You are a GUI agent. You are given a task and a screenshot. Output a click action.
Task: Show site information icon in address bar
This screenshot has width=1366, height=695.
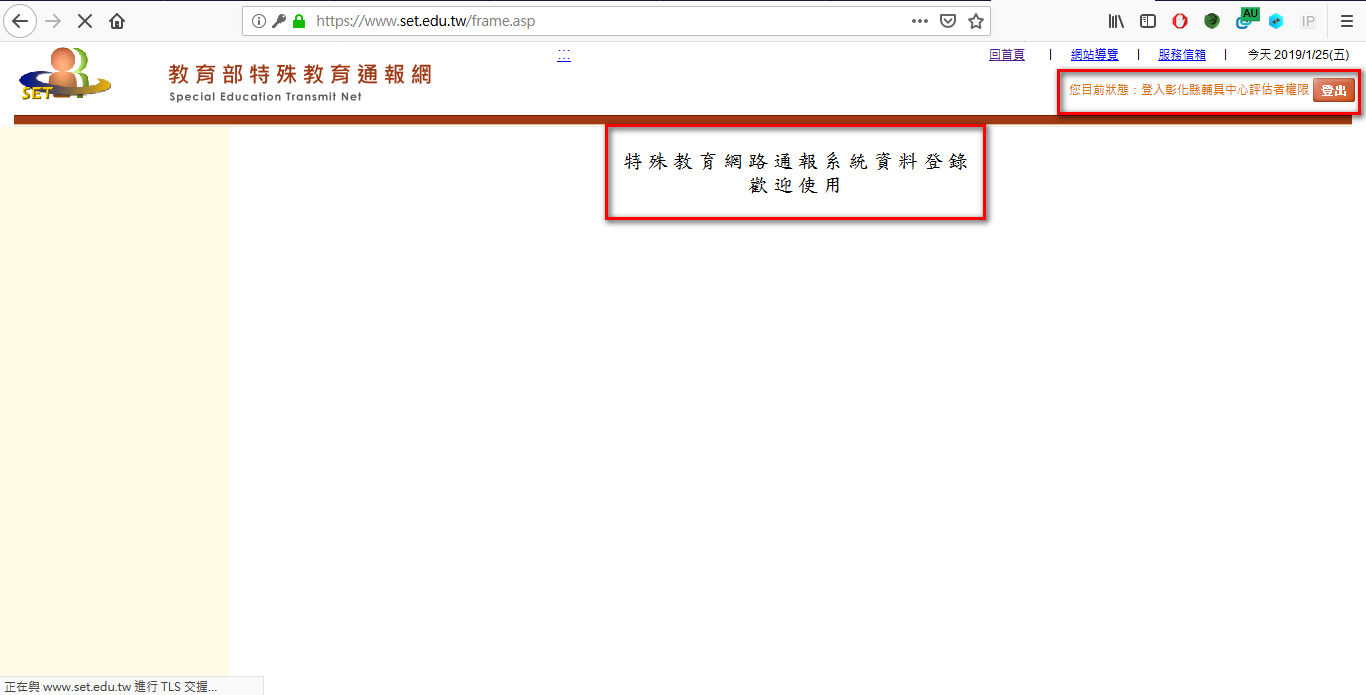(x=259, y=20)
